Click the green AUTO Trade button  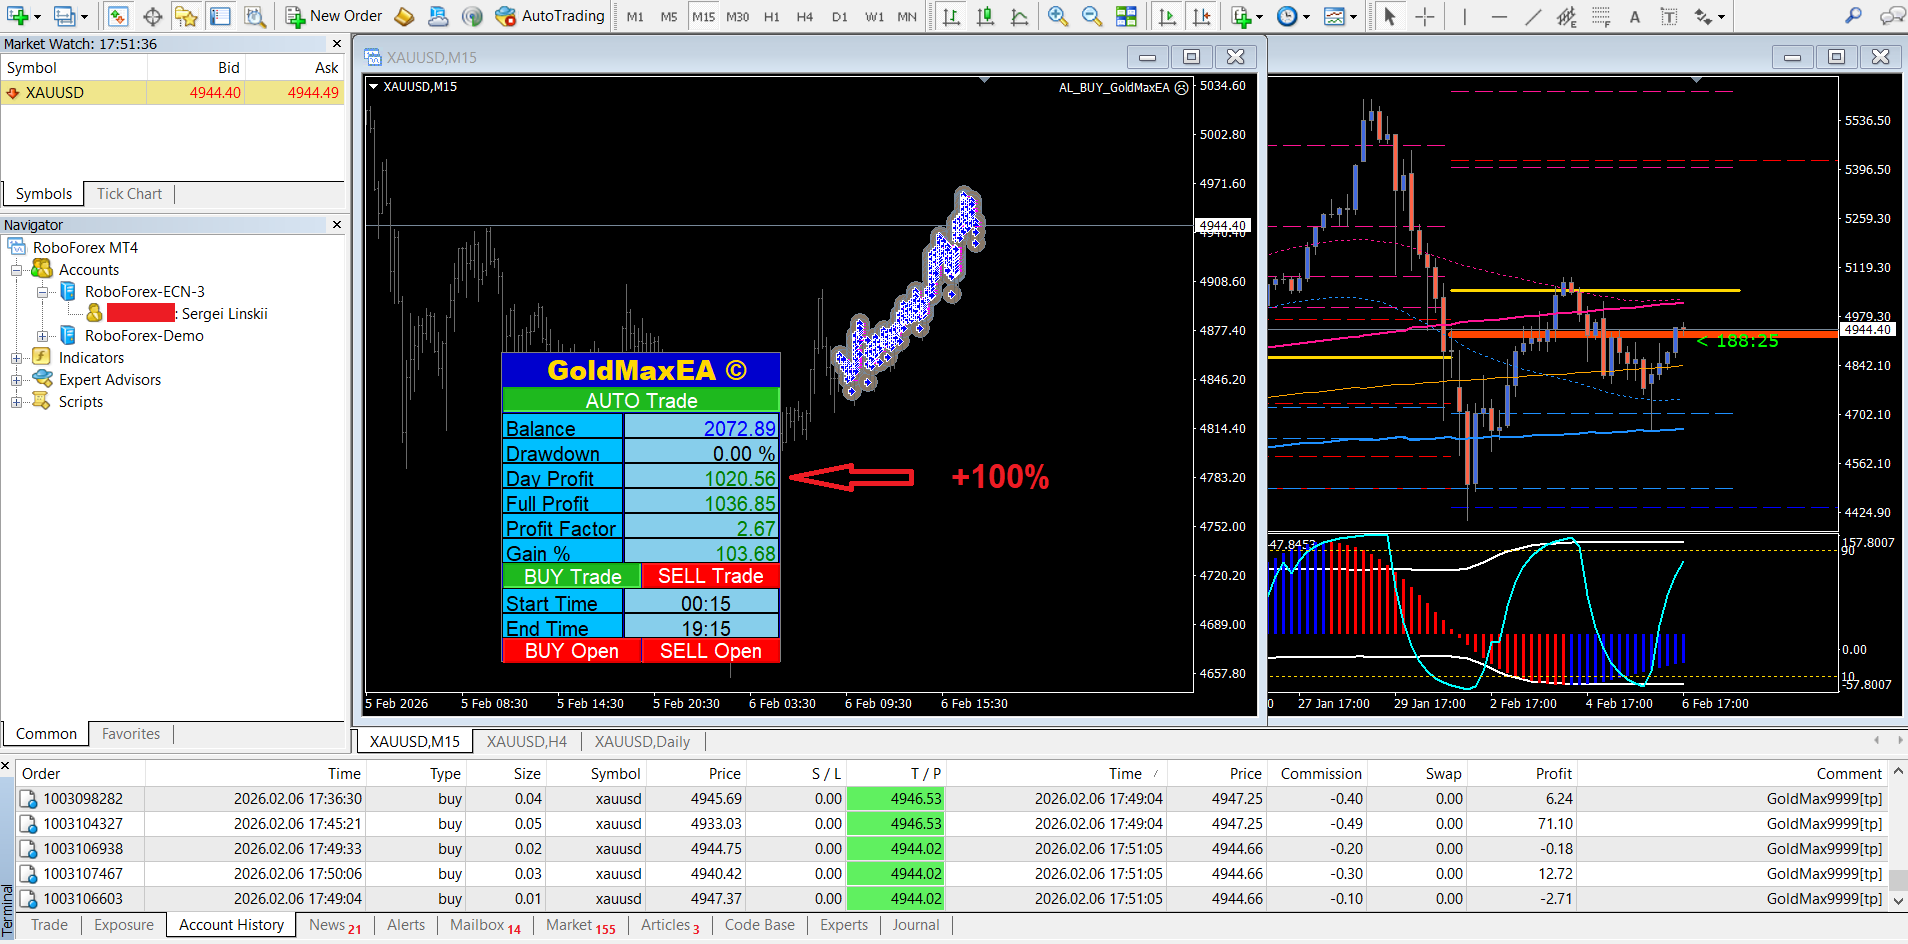[641, 400]
